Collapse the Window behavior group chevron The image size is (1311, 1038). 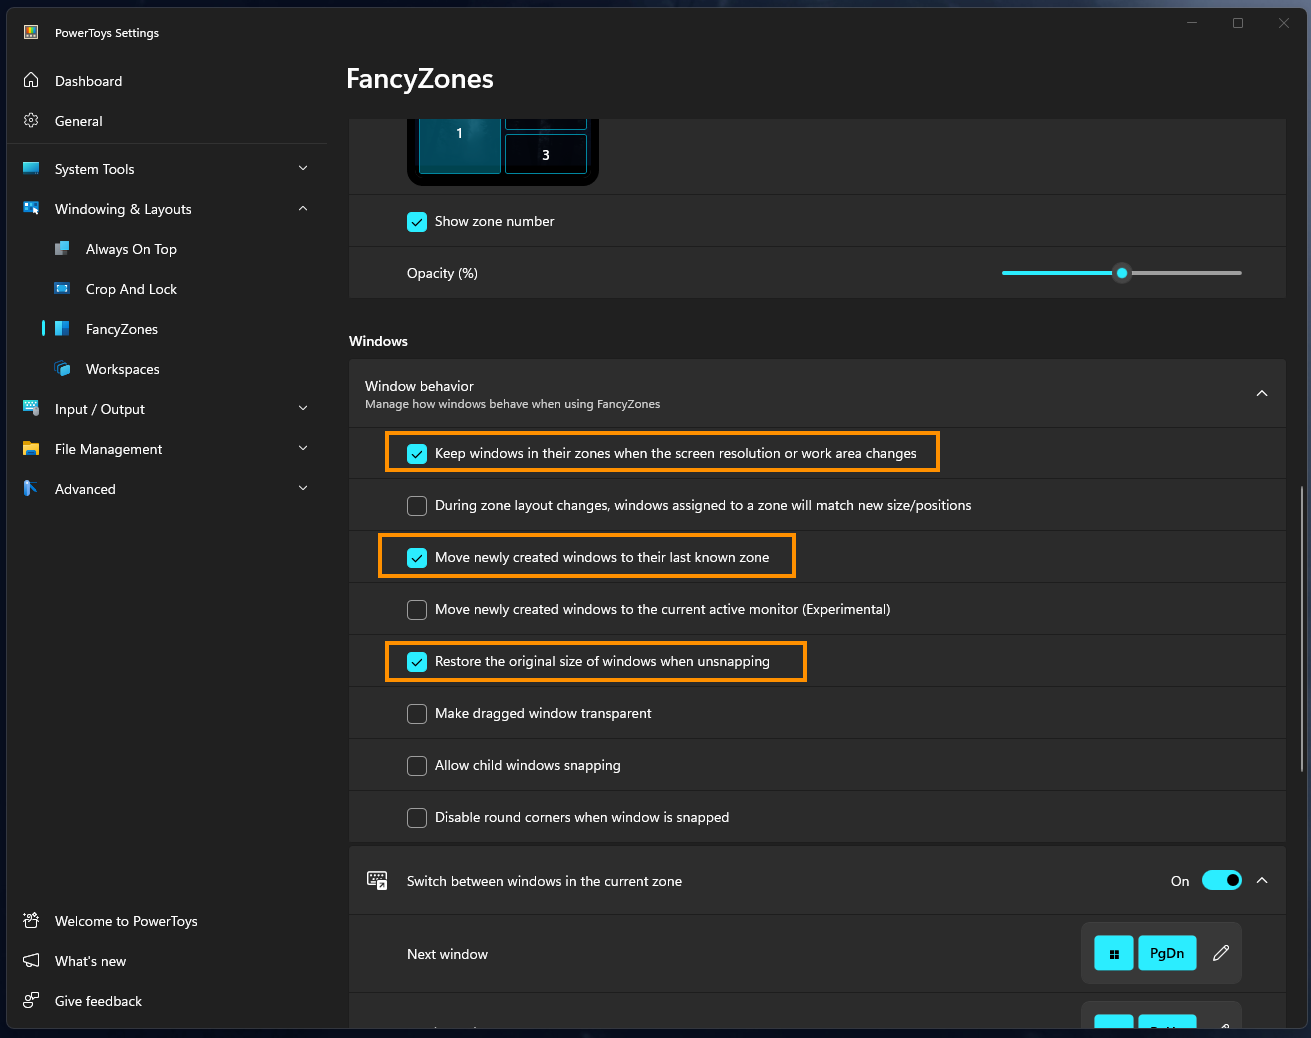click(x=1262, y=393)
